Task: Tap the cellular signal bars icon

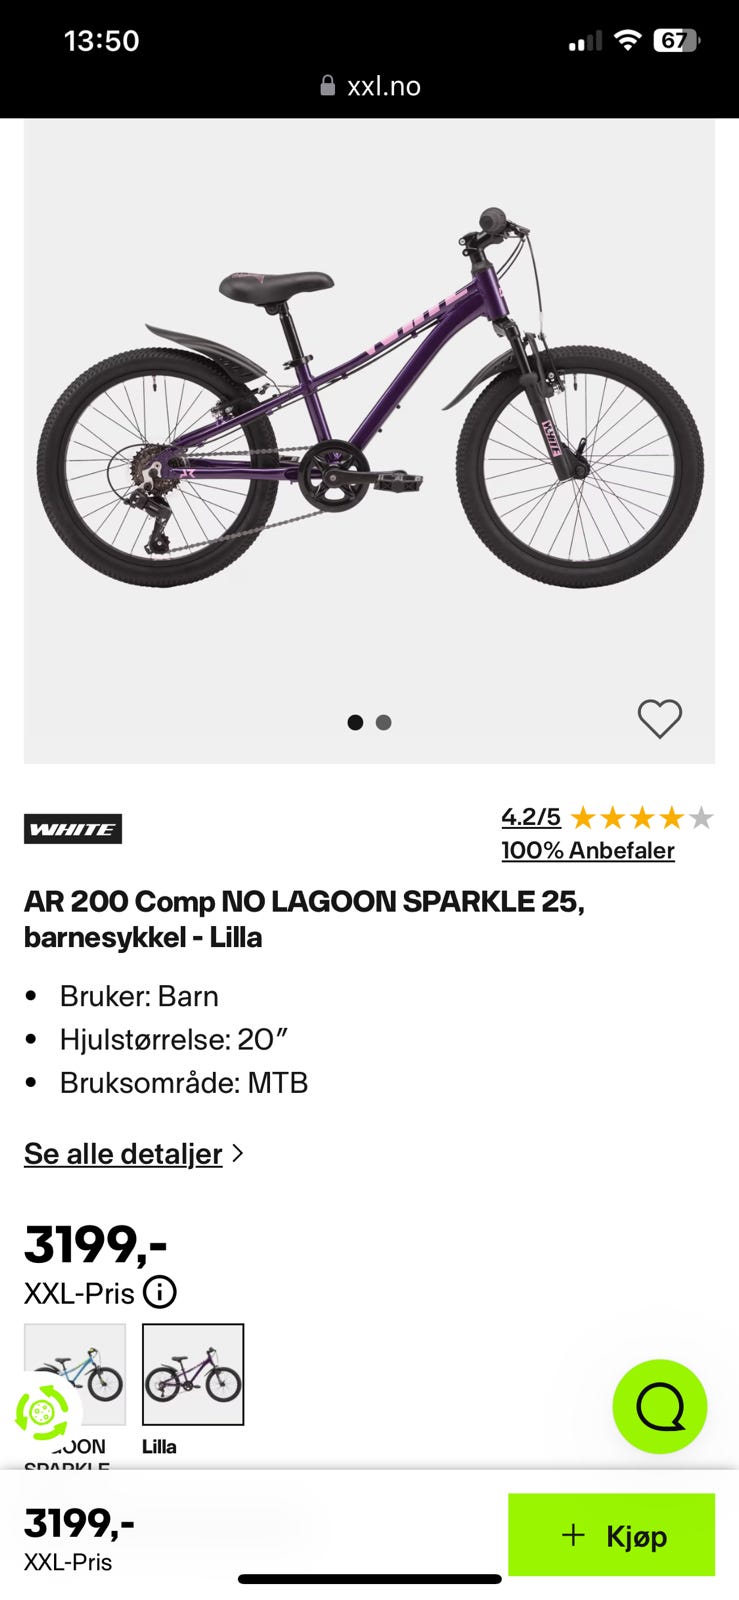Action: tap(585, 42)
